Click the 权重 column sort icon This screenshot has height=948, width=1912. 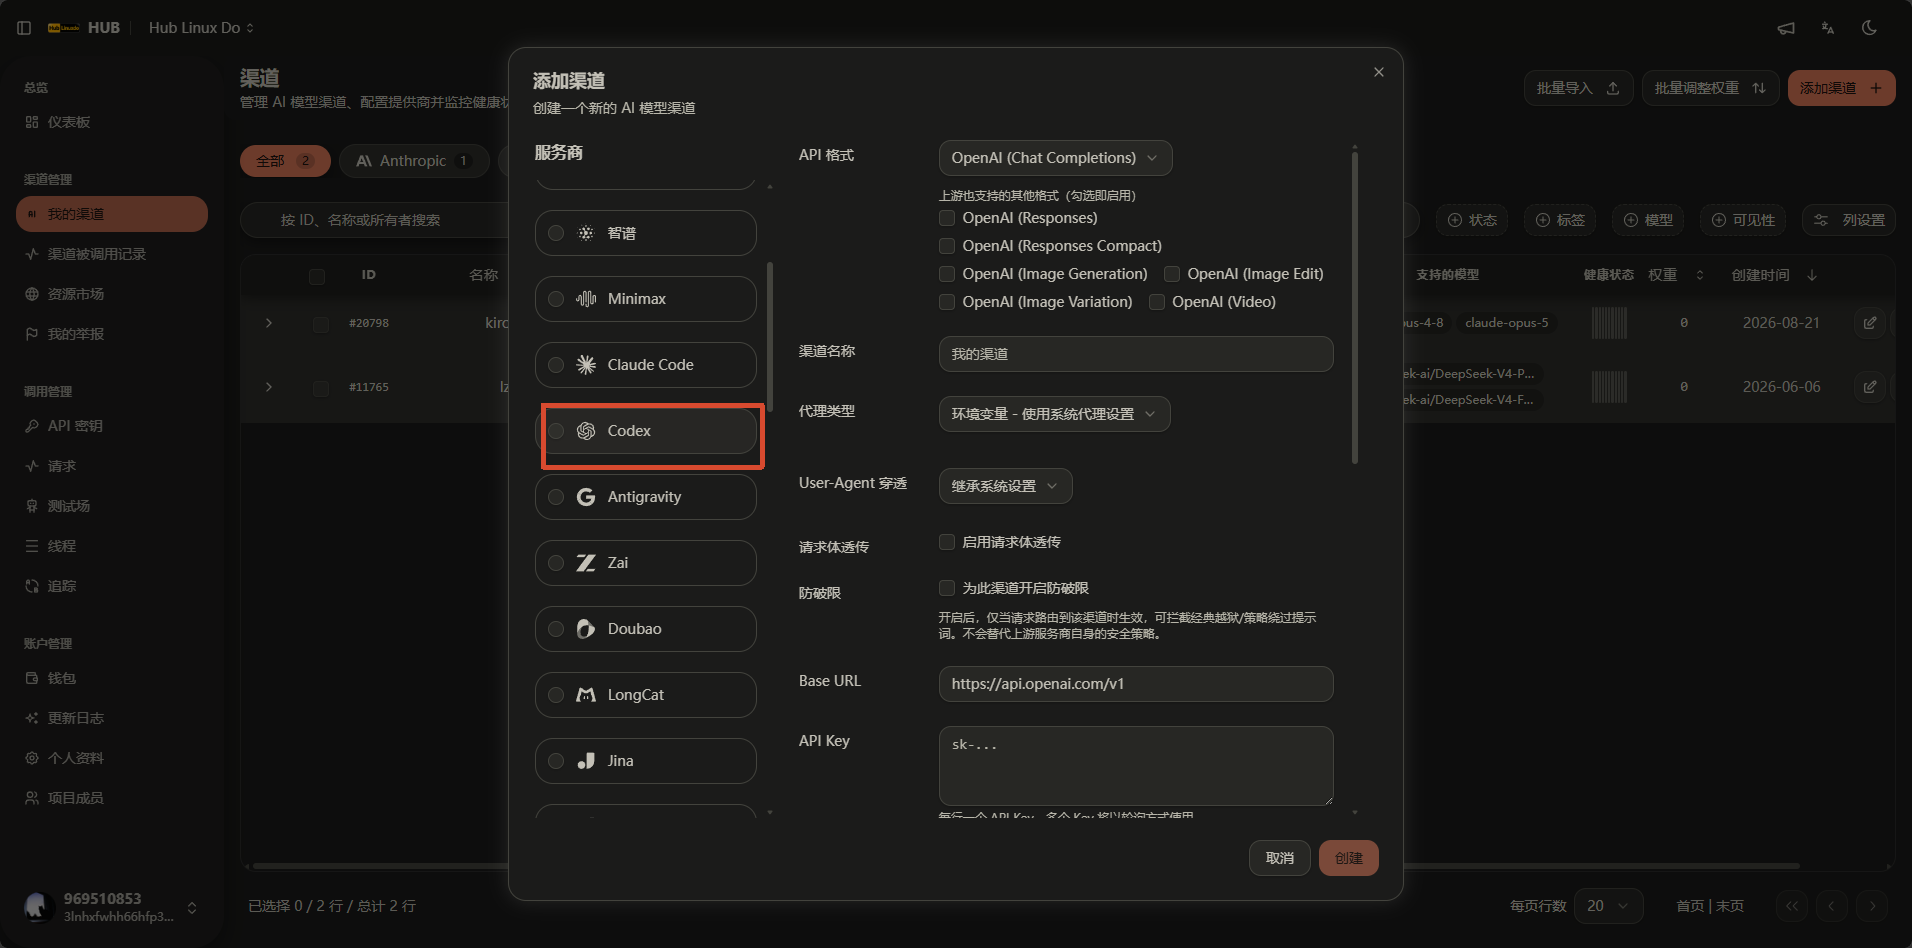(1700, 275)
